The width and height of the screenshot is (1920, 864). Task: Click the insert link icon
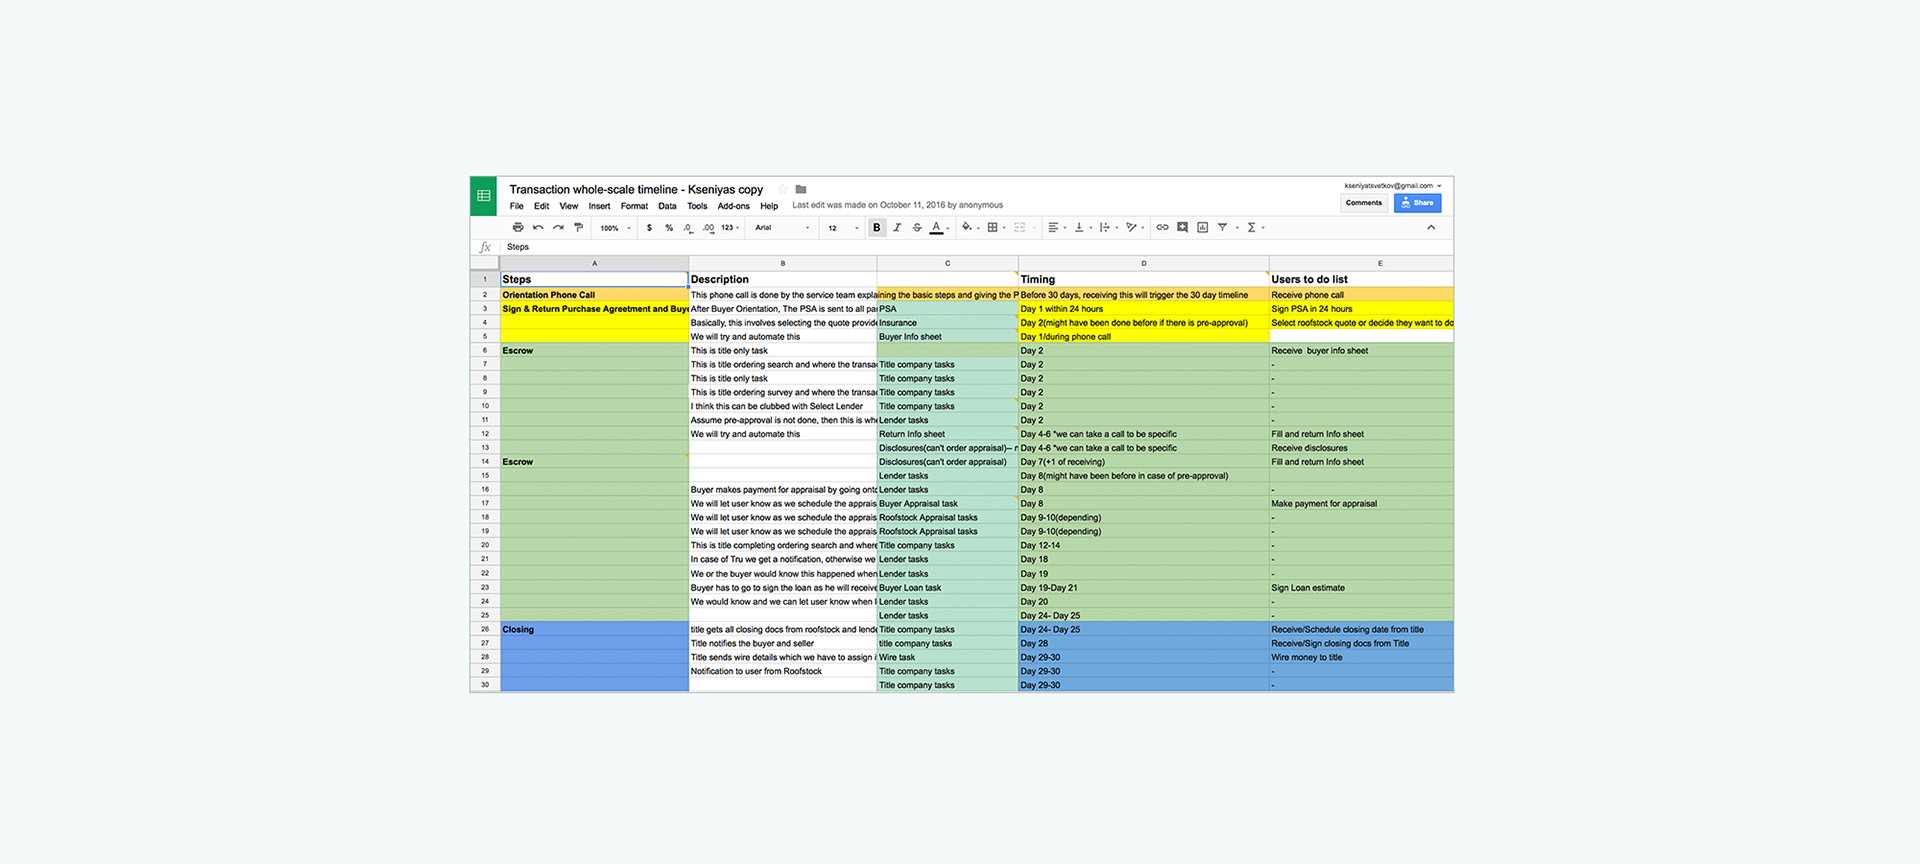click(1162, 228)
